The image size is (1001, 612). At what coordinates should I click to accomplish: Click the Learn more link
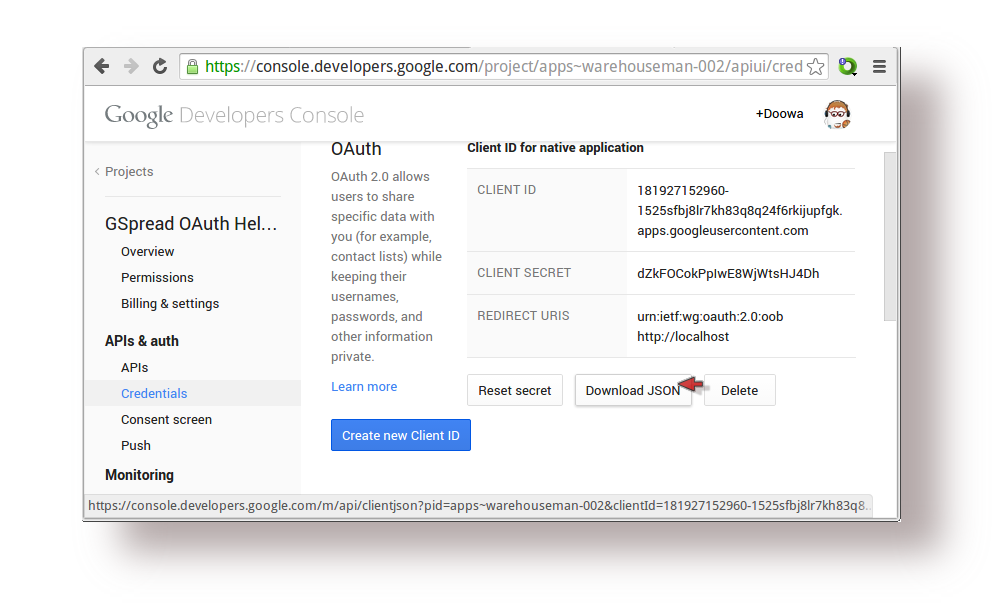[x=364, y=387]
